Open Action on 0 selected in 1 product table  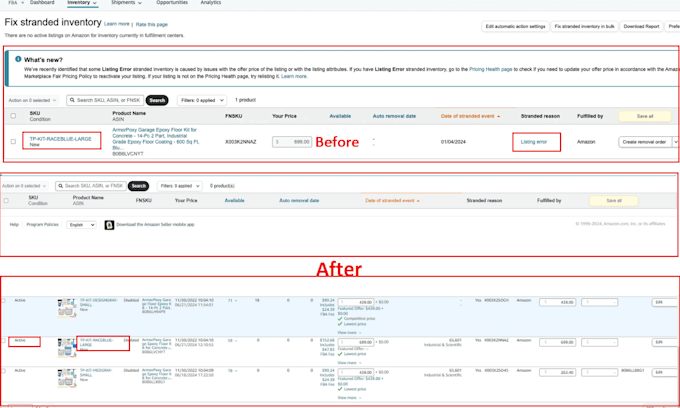32,100
